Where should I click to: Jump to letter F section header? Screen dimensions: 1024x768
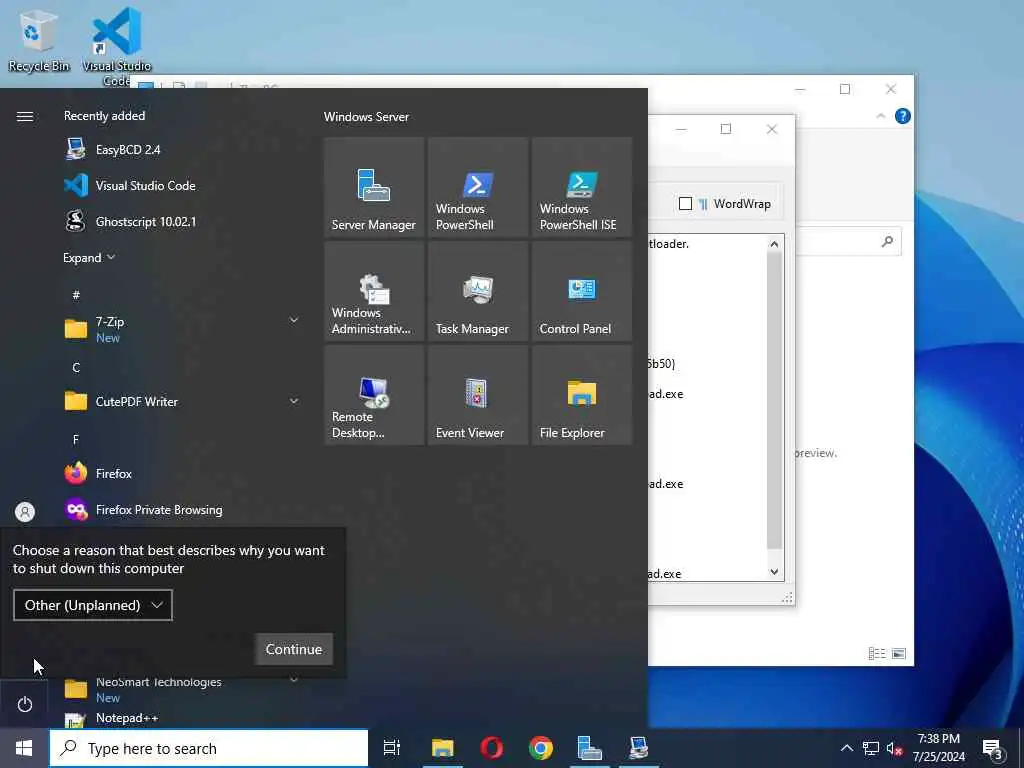[x=76, y=440]
